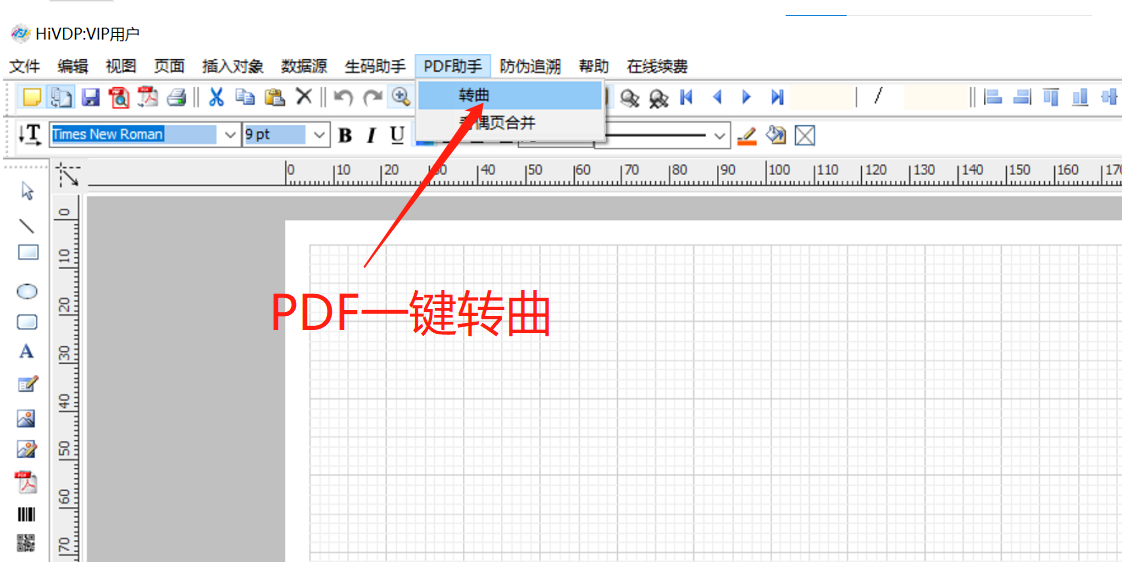Open PDF preview icon with magnifier
Screen dimensions: 1122x567
119,97
